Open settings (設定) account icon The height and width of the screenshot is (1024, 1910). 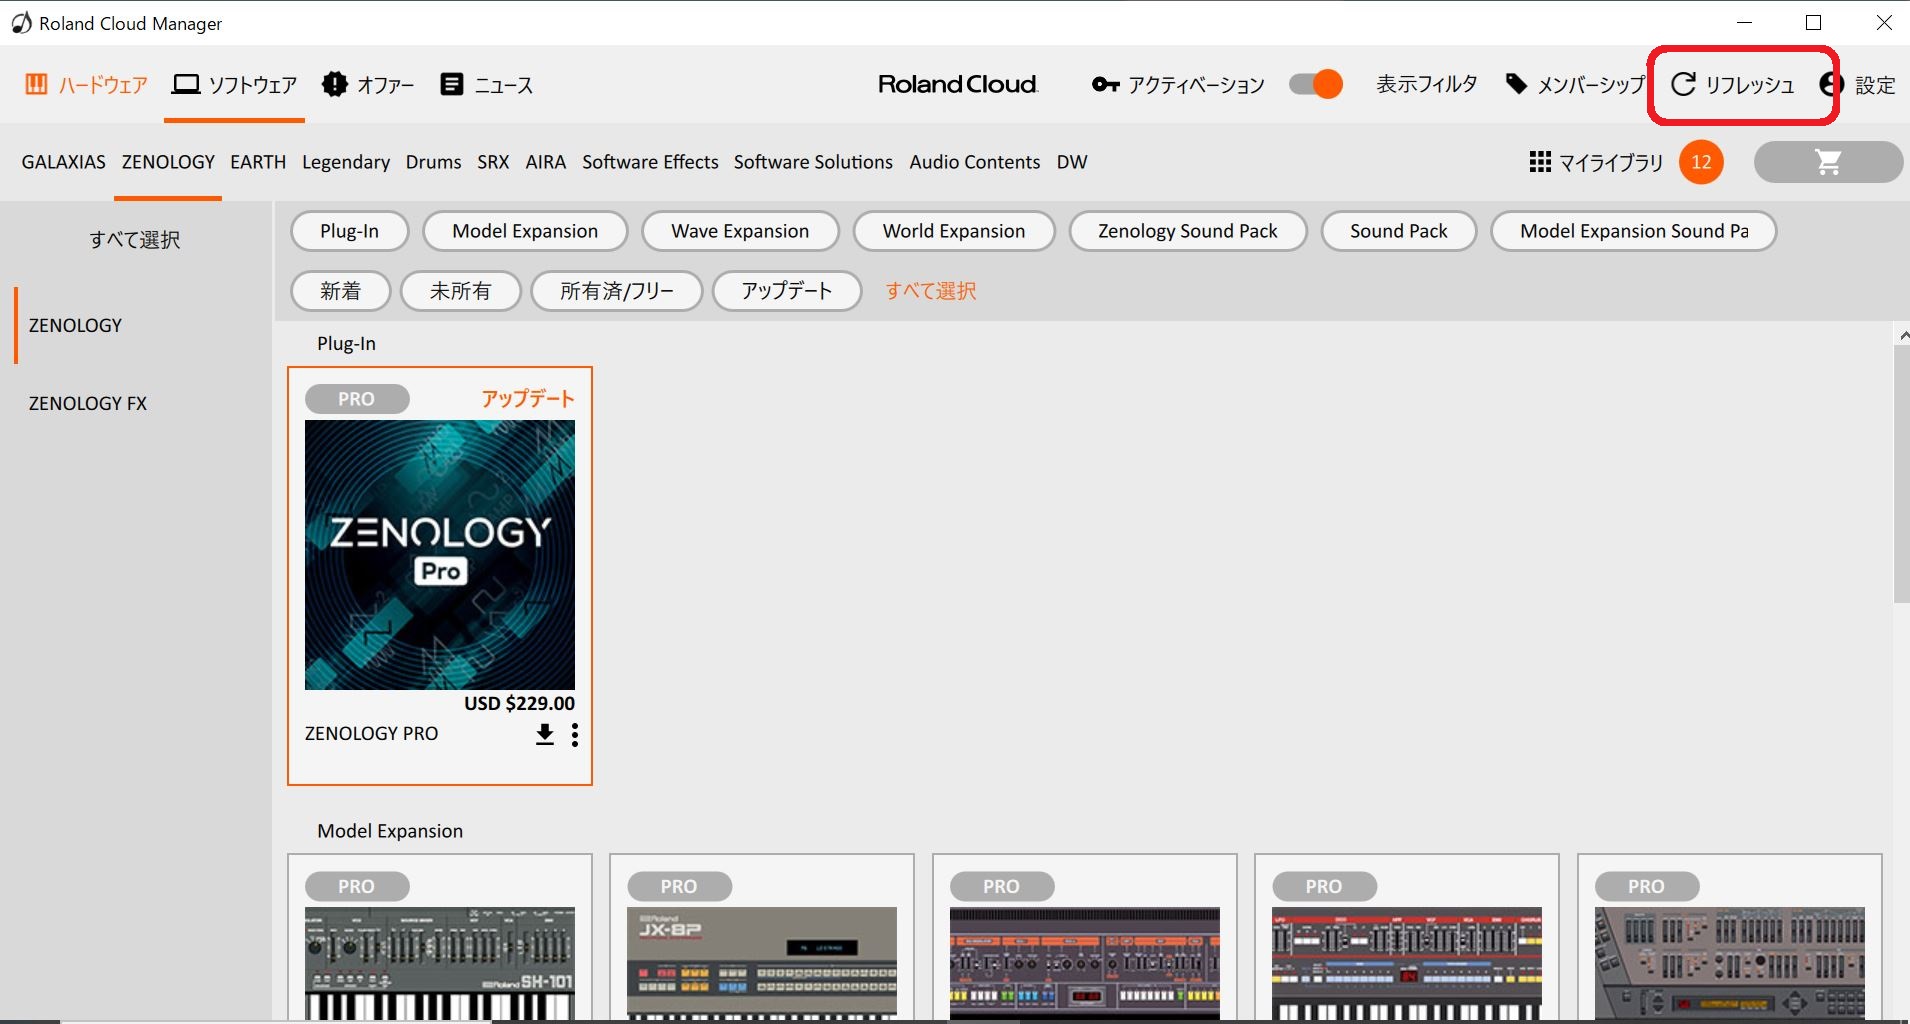coord(1832,85)
